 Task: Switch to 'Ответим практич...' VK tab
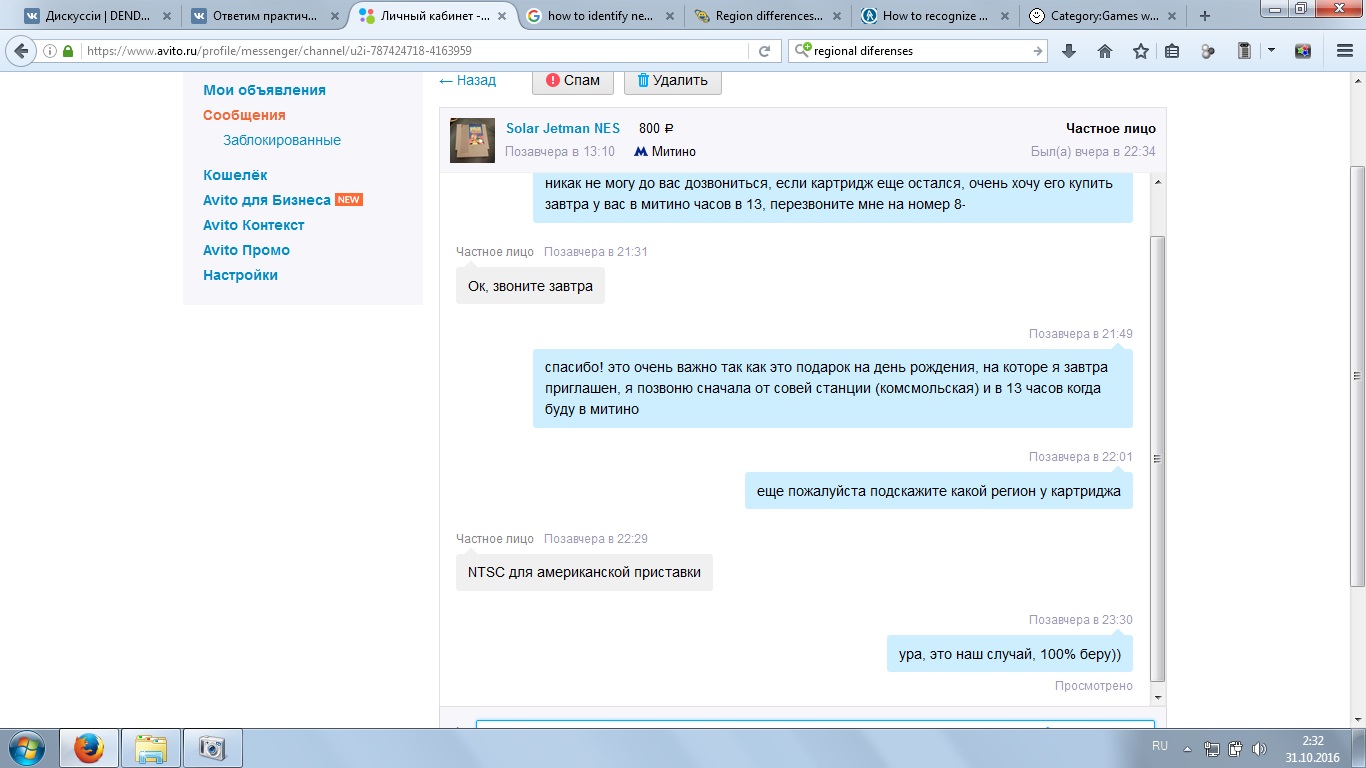264,16
